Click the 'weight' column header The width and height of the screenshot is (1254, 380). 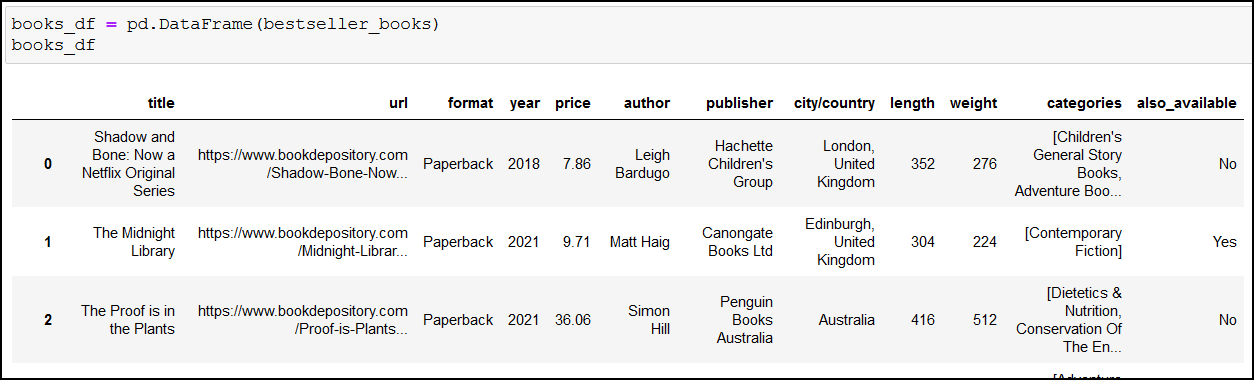[x=973, y=103]
